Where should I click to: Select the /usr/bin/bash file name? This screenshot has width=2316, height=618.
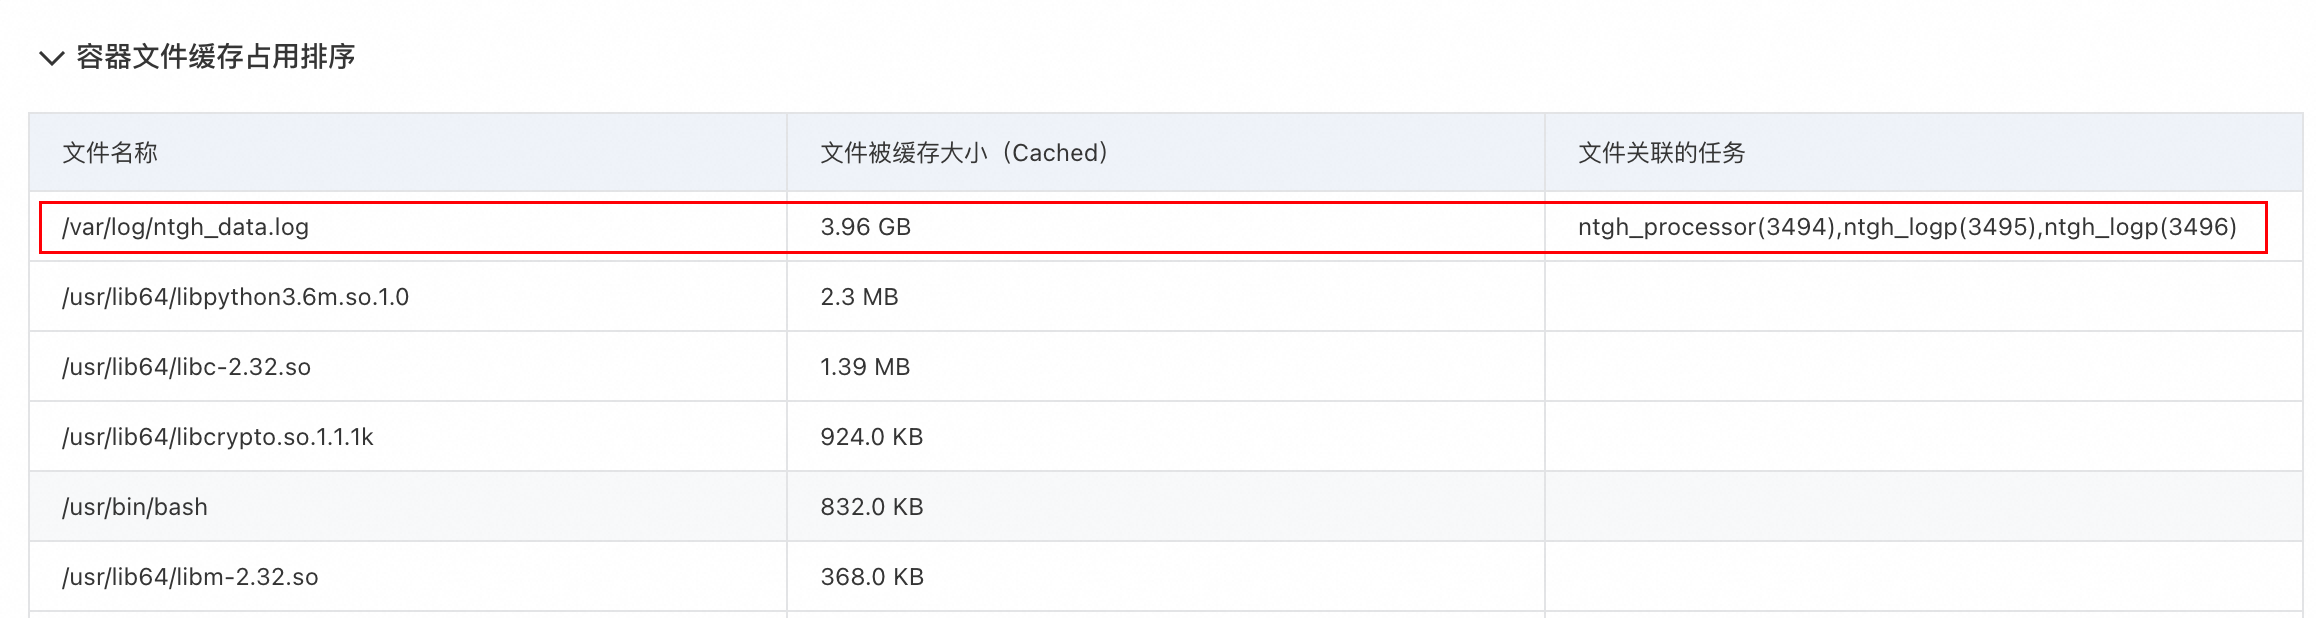tap(135, 507)
